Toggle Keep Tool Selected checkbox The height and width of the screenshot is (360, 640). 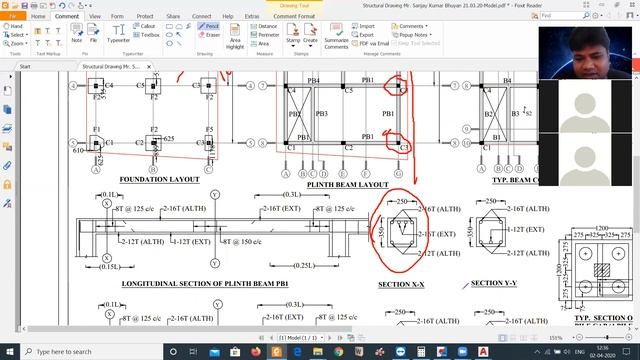click(x=416, y=43)
